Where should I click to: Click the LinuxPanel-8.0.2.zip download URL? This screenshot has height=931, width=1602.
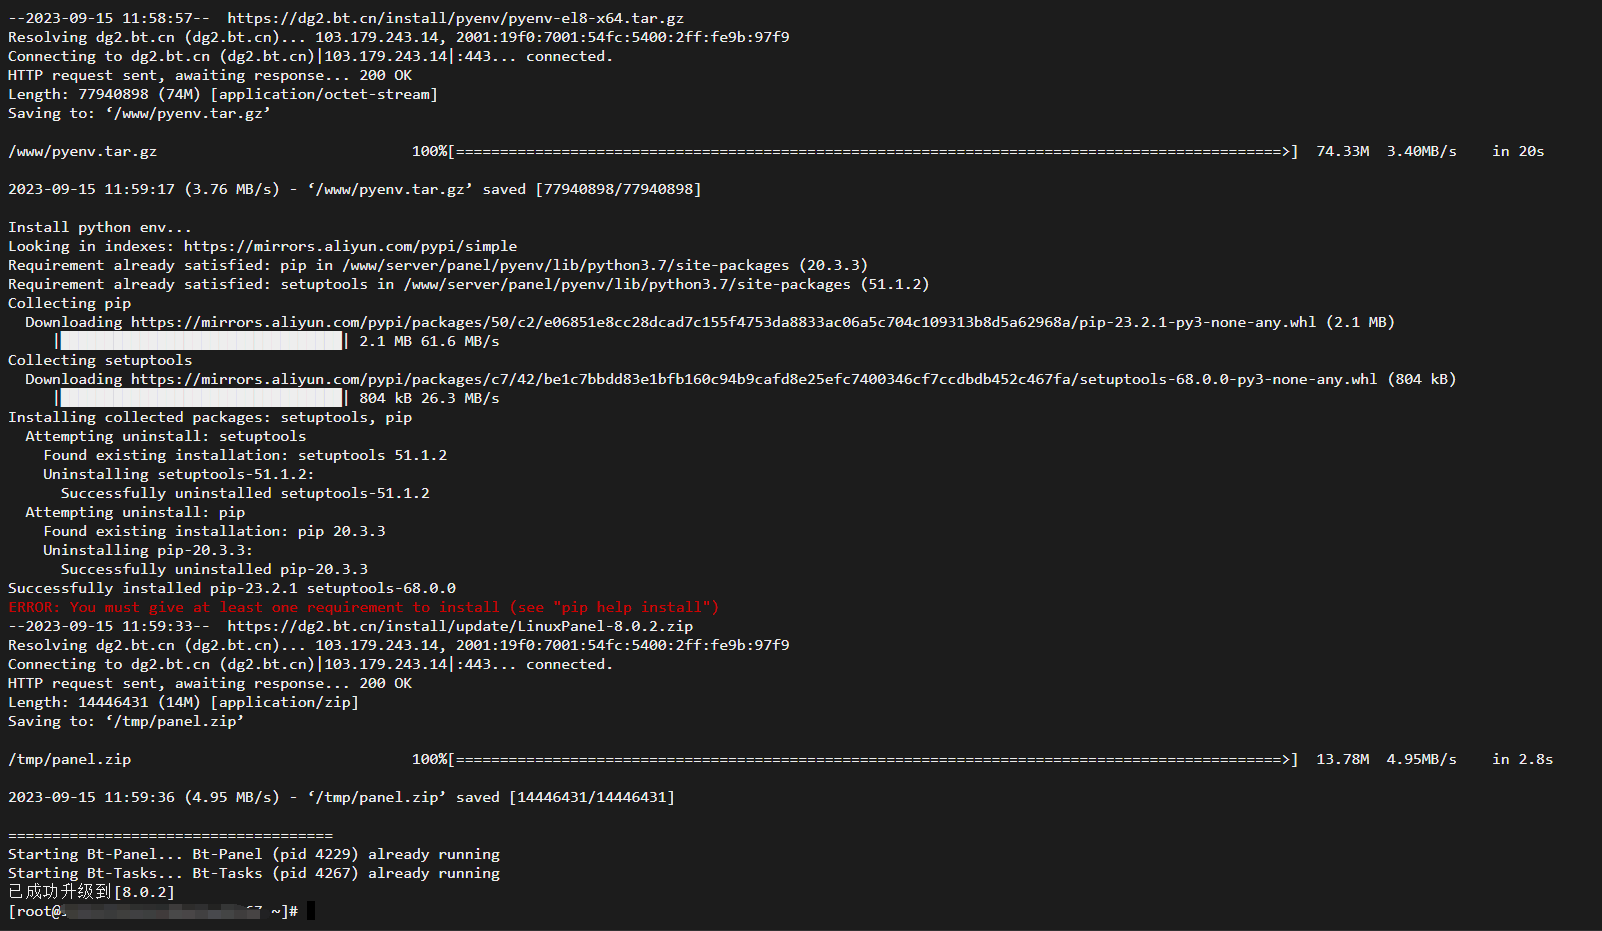coord(460,626)
